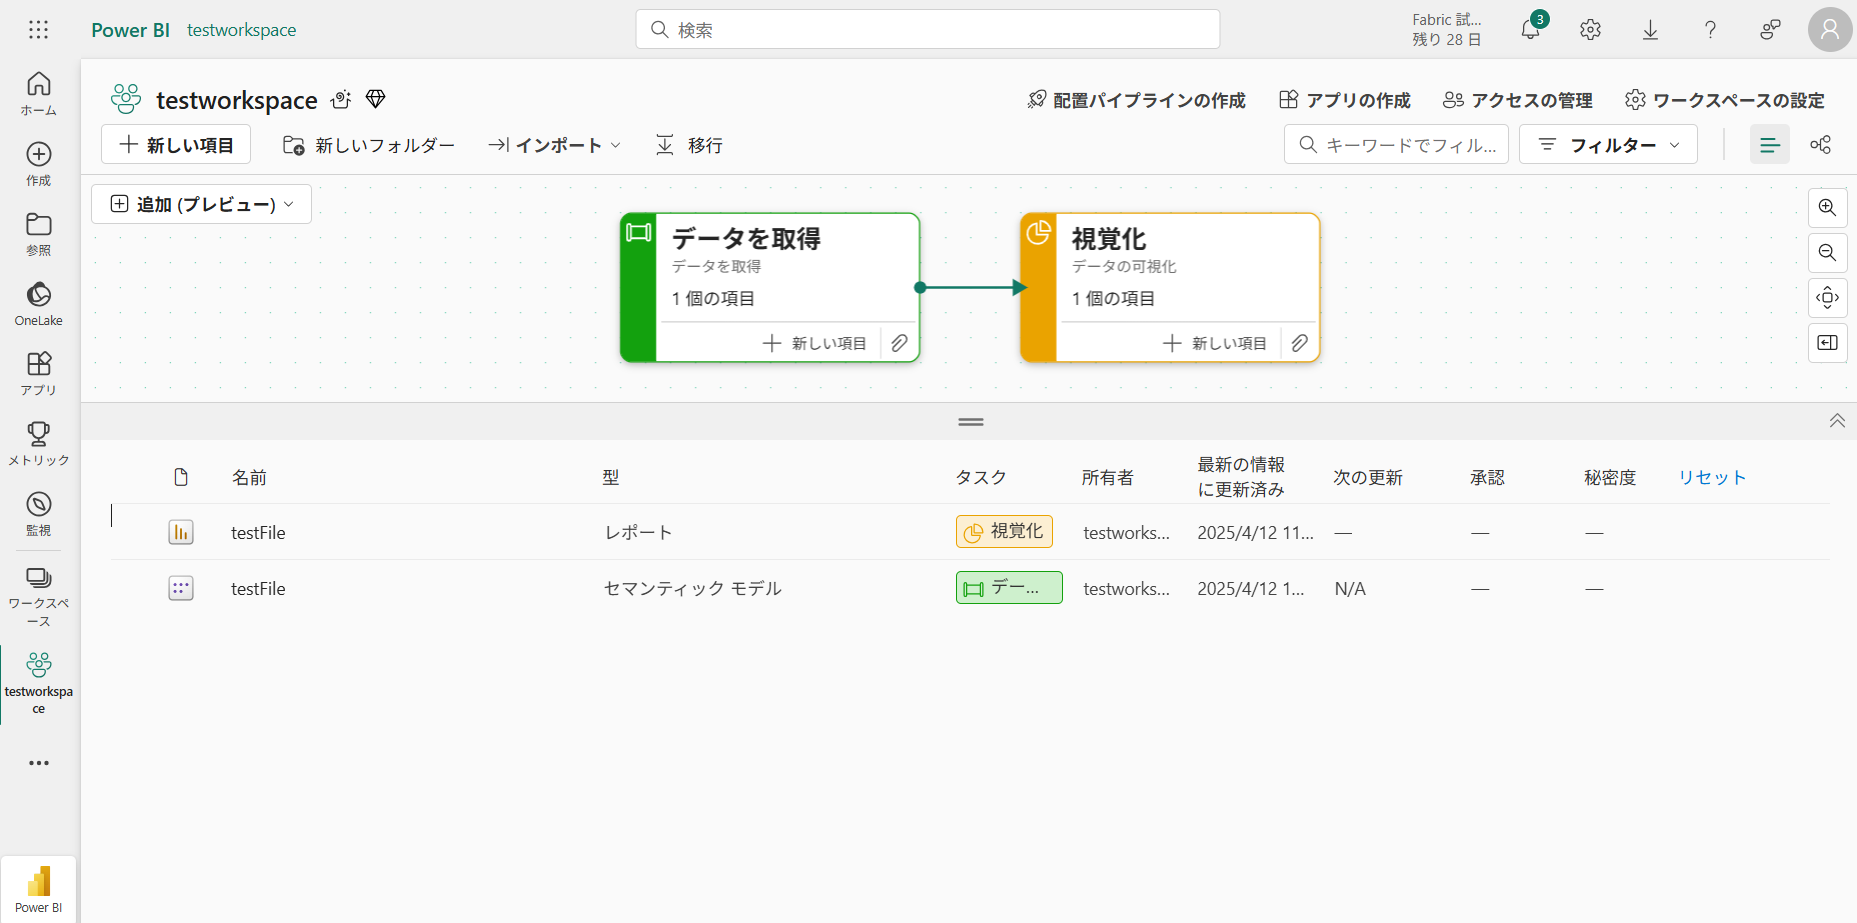Click the semantic model icon on testFile row
The height and width of the screenshot is (923, 1857).
pos(181,588)
